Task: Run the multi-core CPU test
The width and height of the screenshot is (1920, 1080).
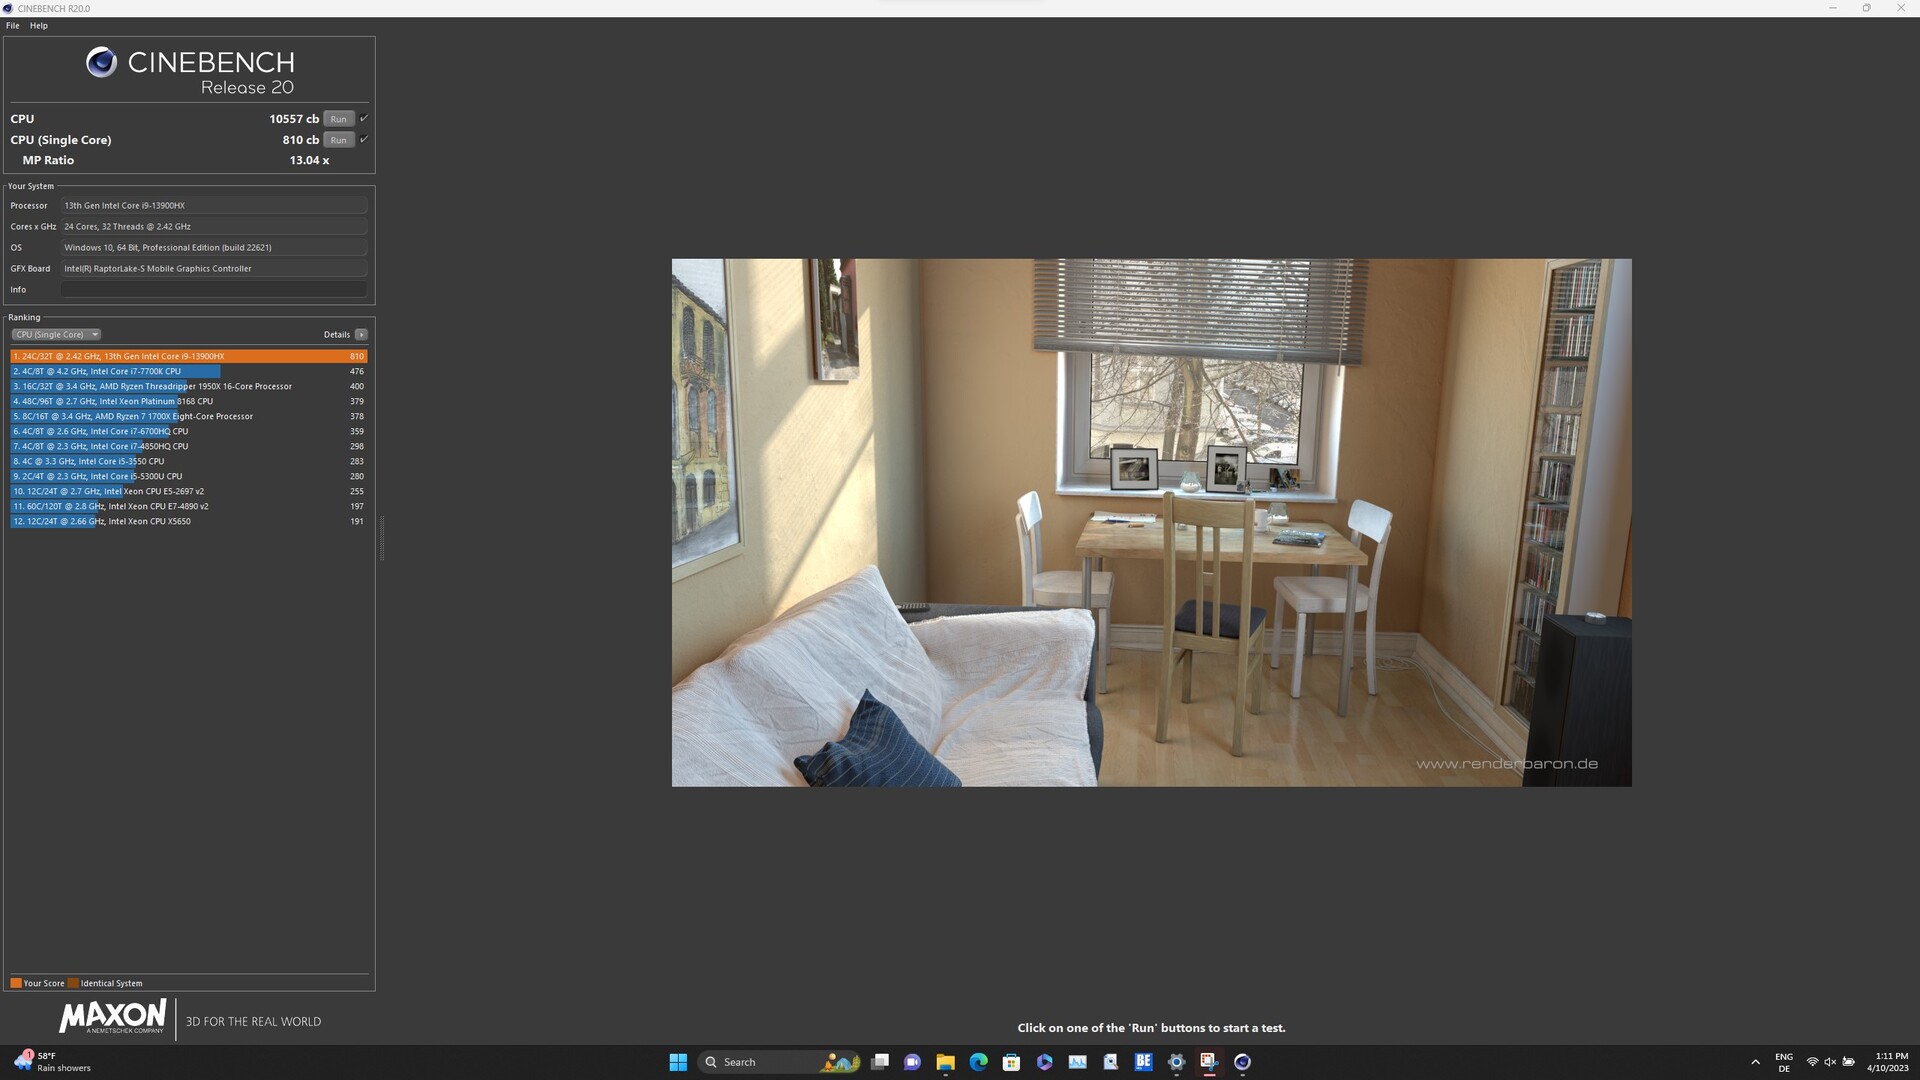Action: coord(338,119)
